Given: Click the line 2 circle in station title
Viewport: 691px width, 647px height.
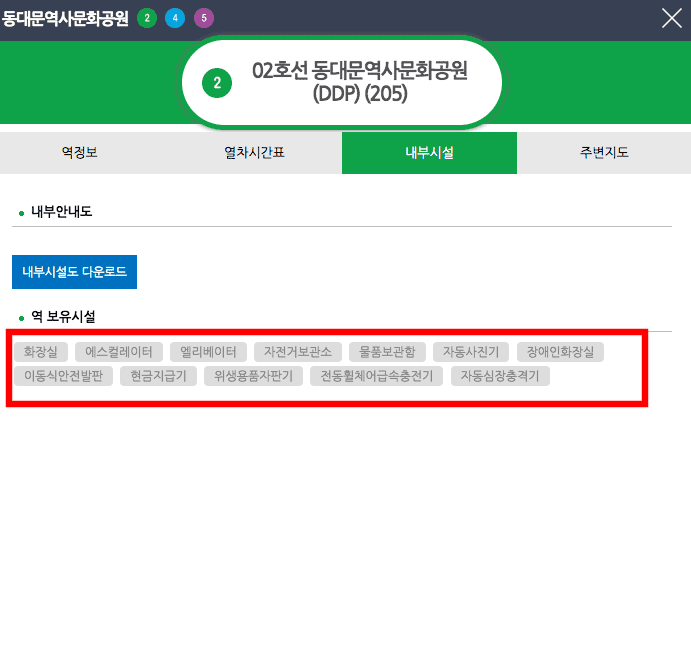Looking at the screenshot, I should click(x=217, y=83).
